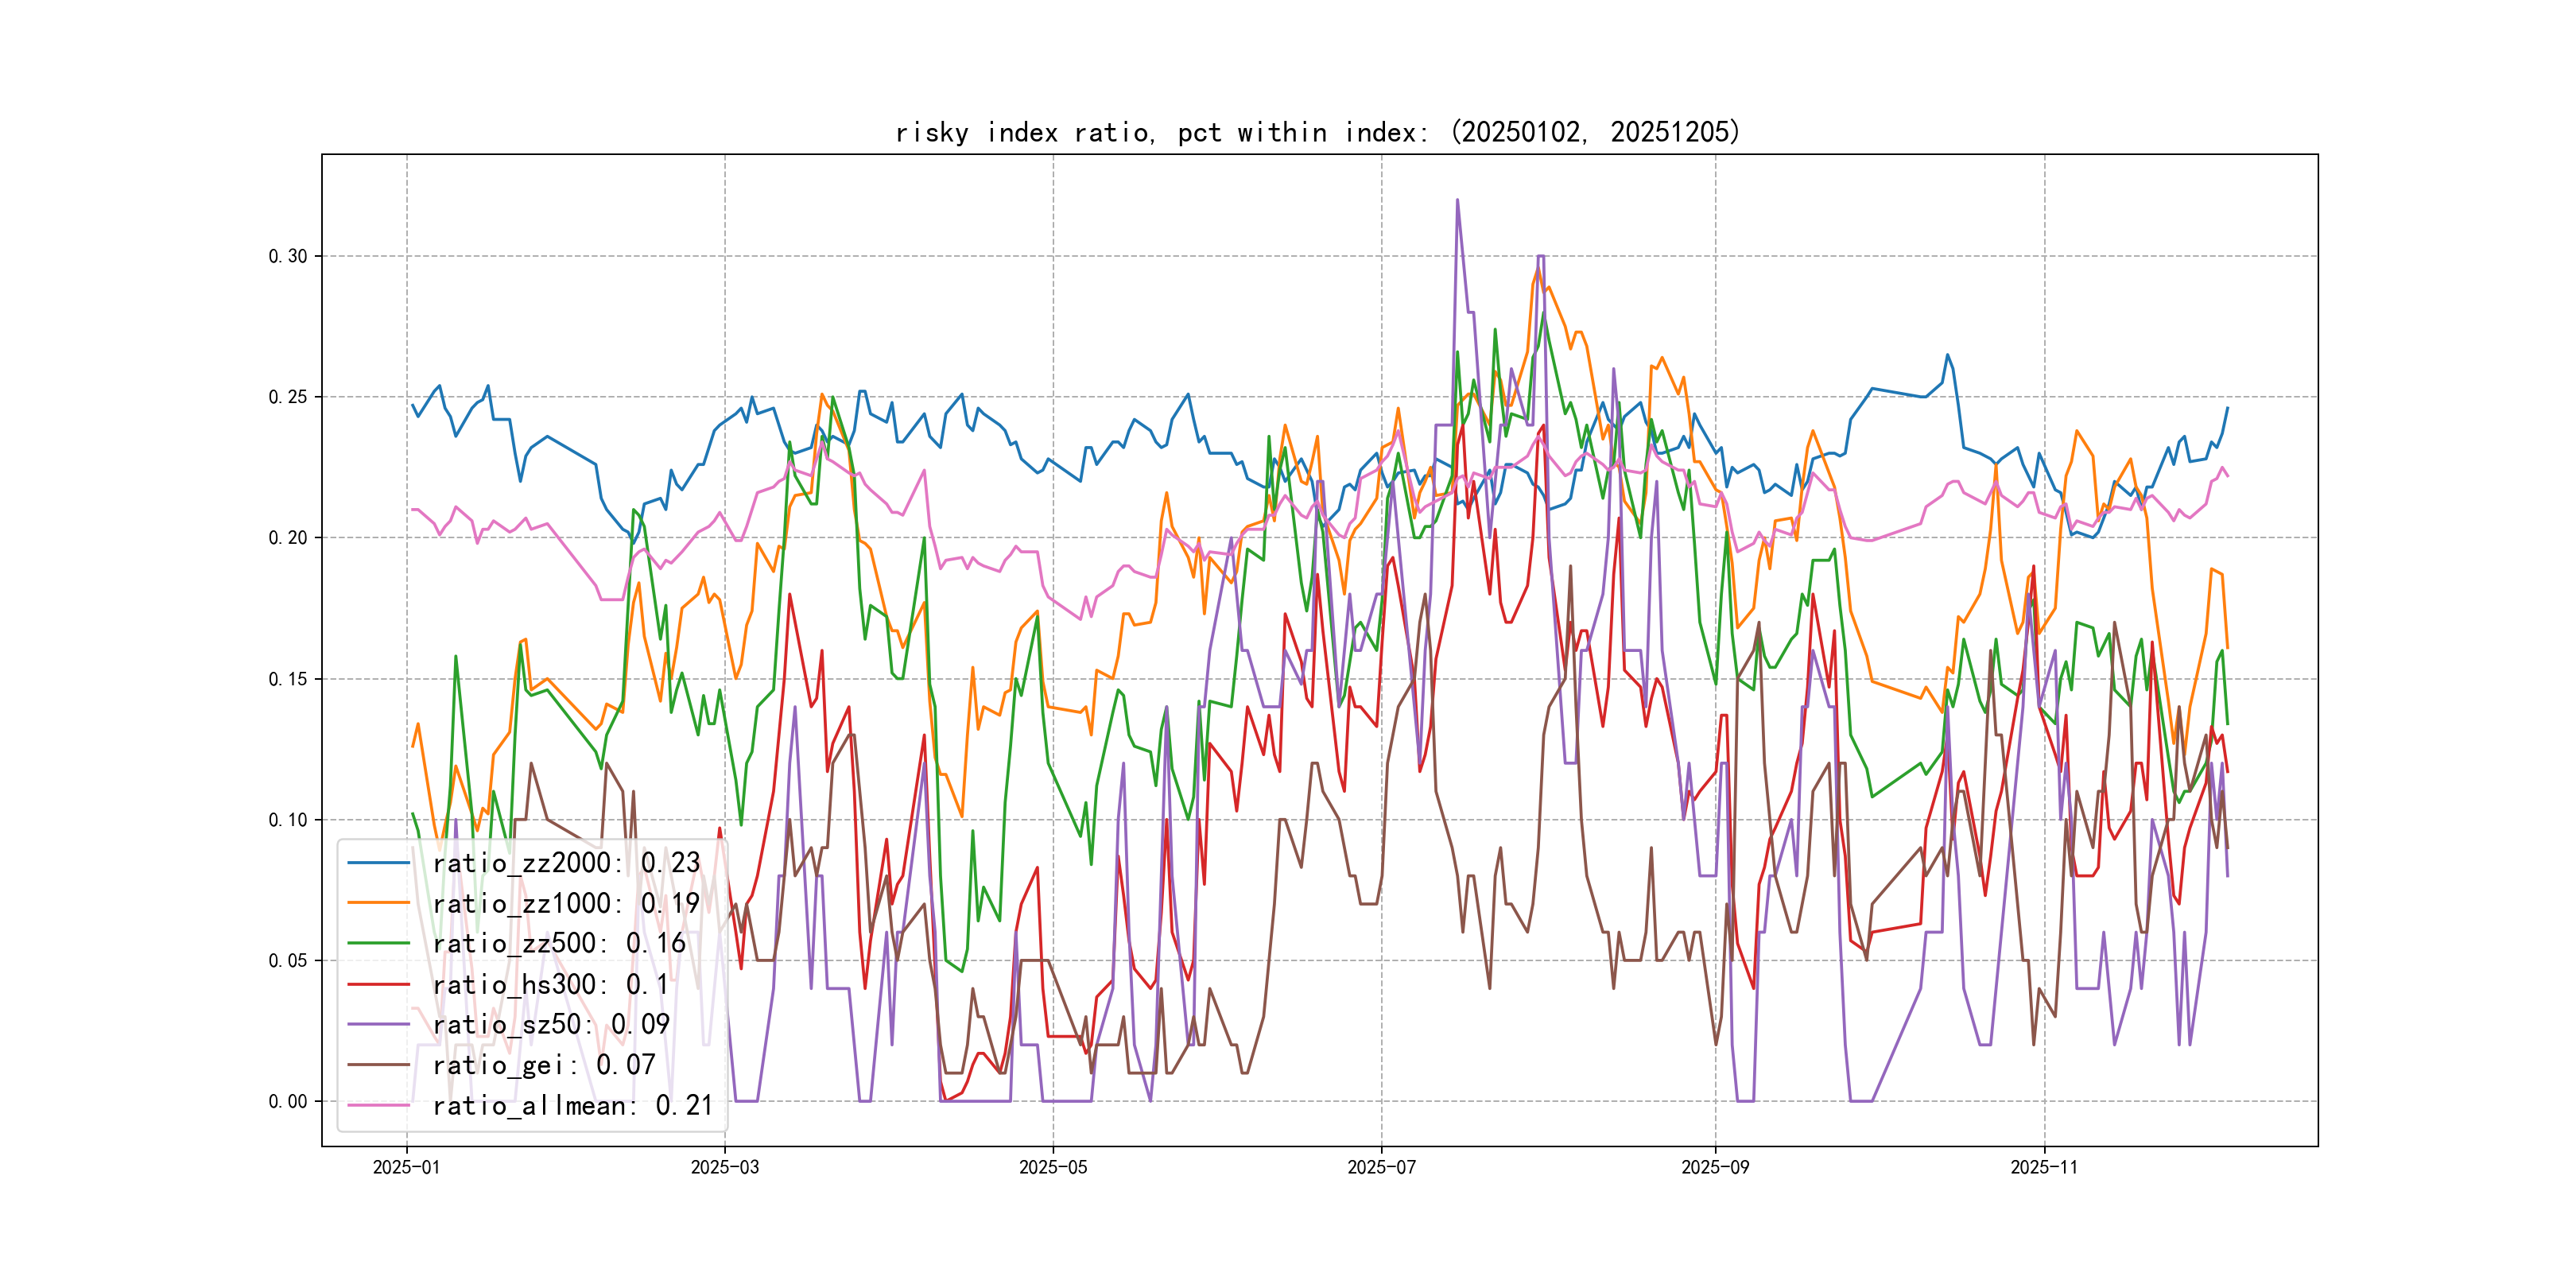Click the ratio_hs300 legend label
Image resolution: width=2576 pixels, height=1288 pixels.
[x=550, y=985]
